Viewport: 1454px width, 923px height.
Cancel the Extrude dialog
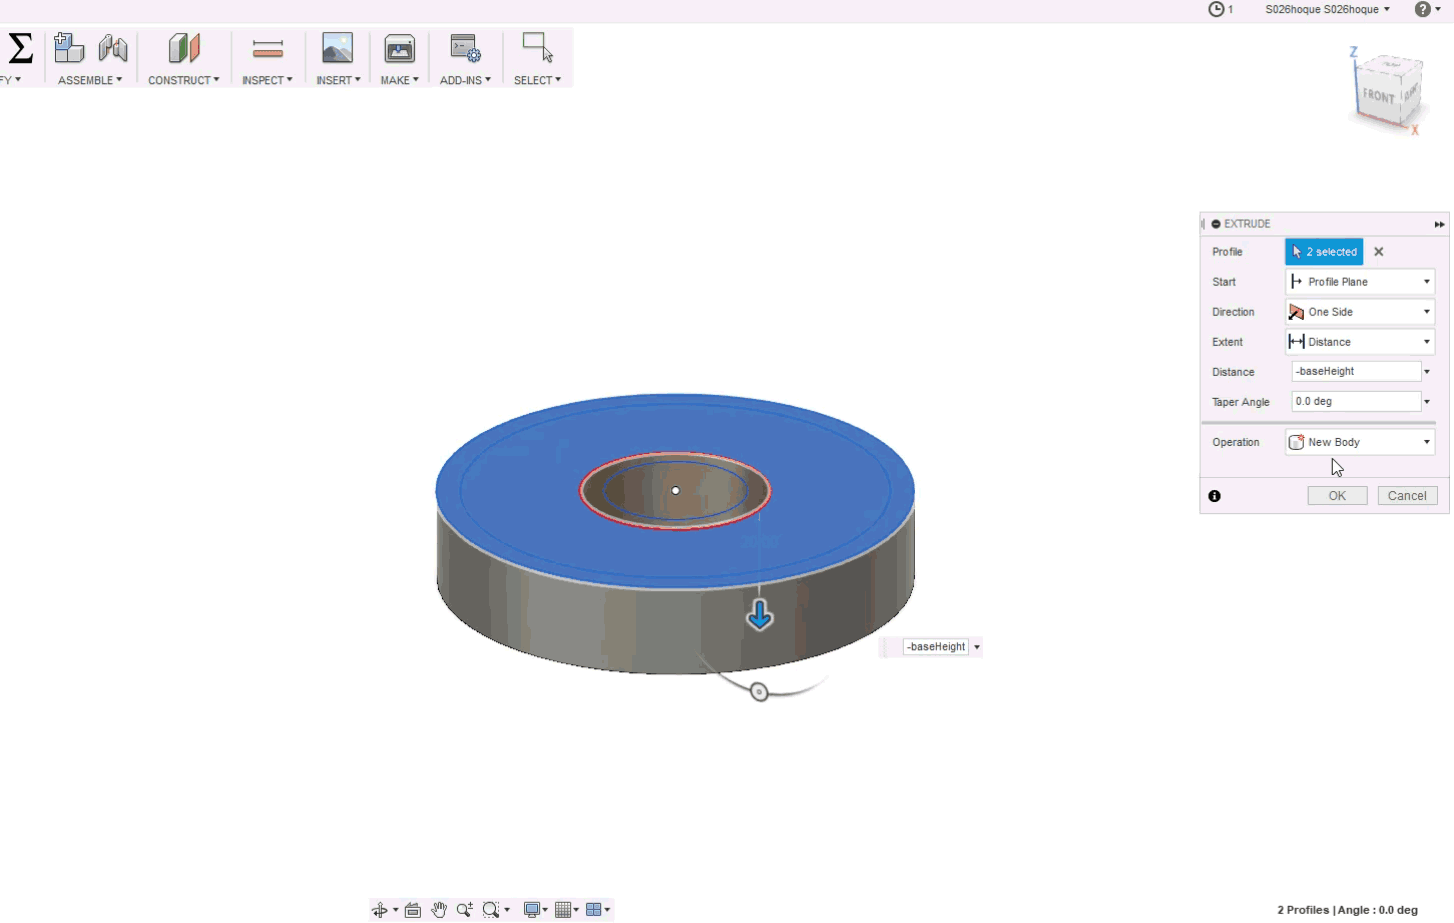click(1407, 496)
